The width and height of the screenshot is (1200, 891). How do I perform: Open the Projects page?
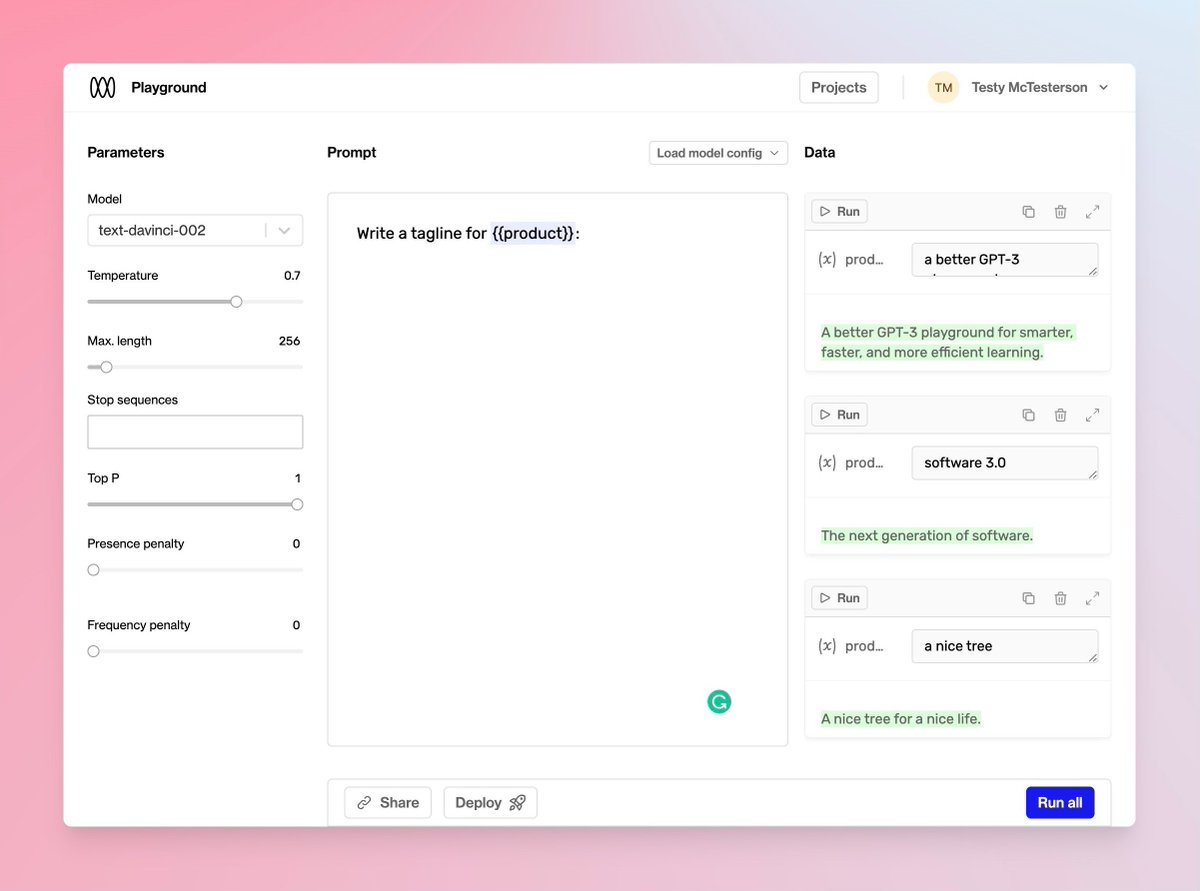point(838,88)
